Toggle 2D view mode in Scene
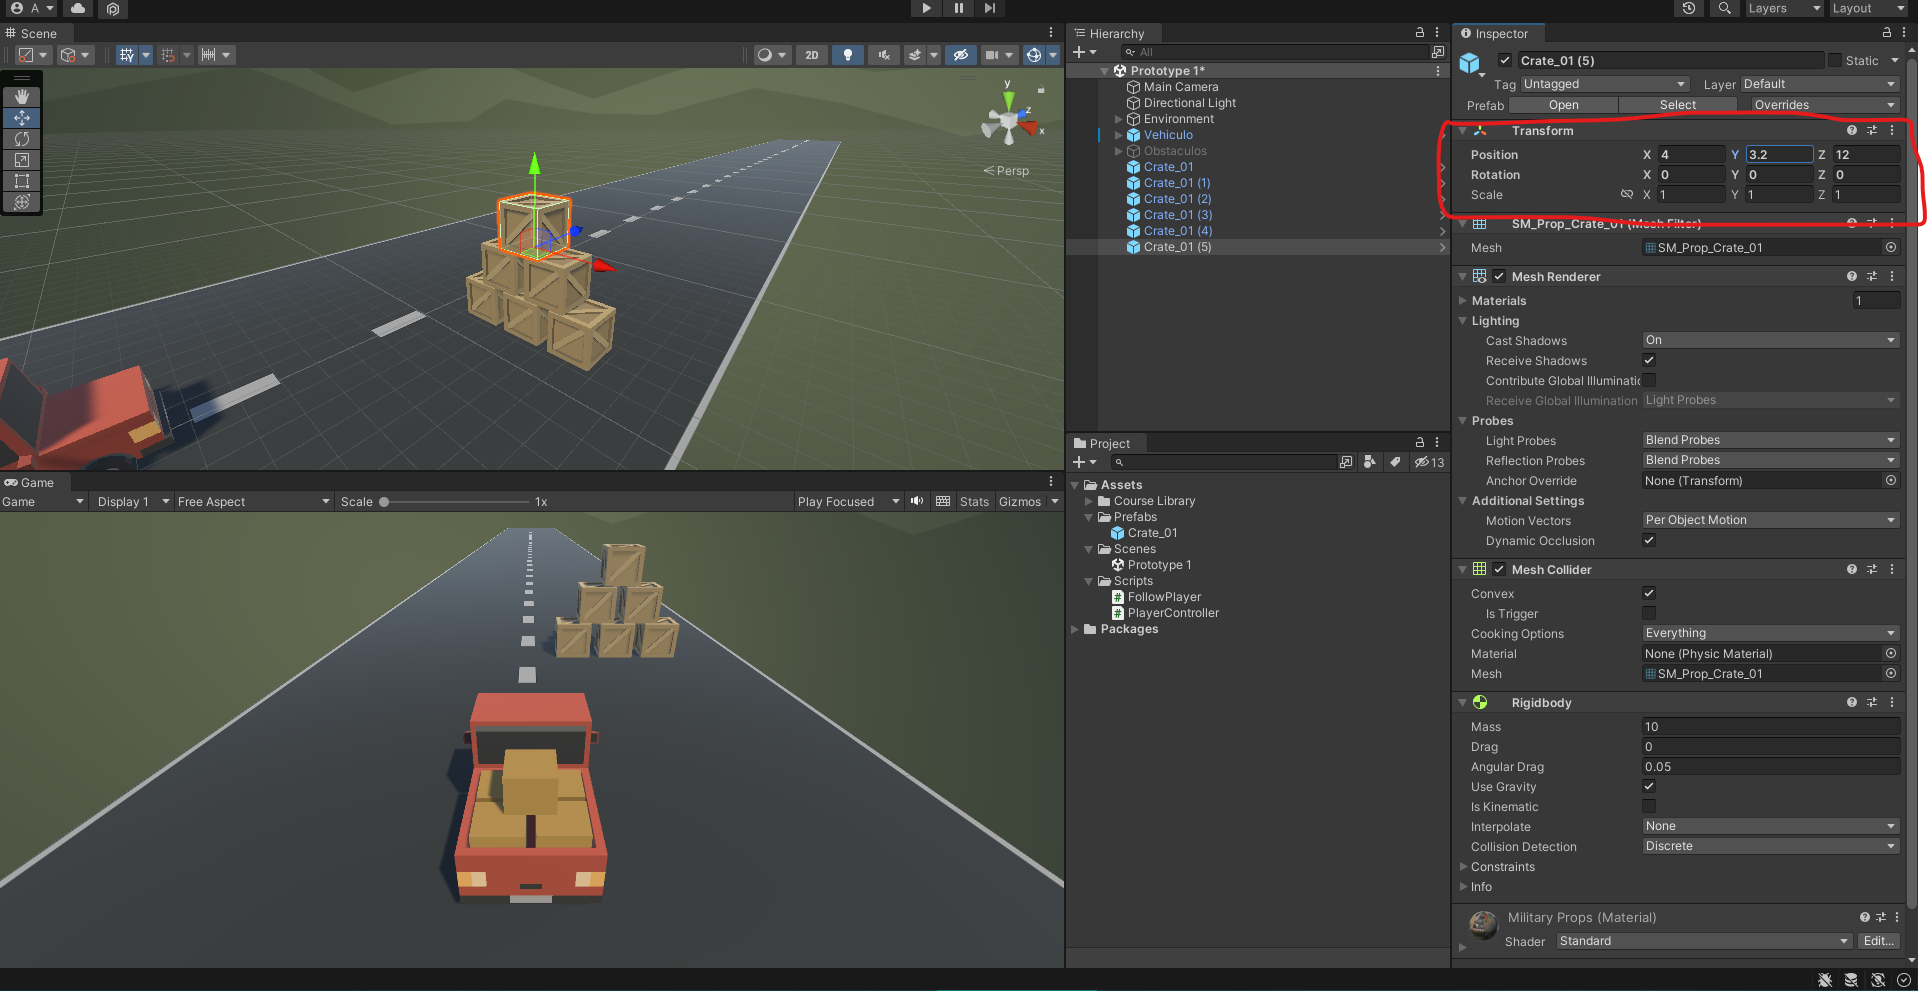Image resolution: width=1928 pixels, height=991 pixels. (x=812, y=55)
